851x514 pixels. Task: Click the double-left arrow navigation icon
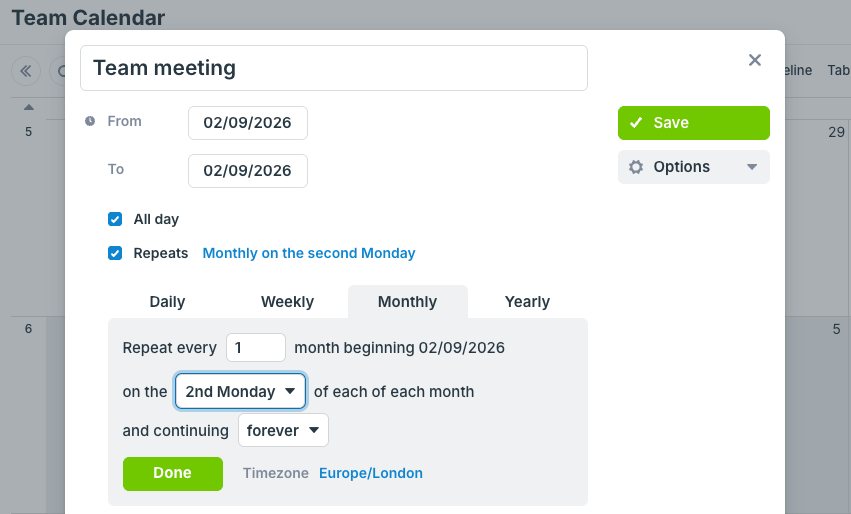click(26, 71)
